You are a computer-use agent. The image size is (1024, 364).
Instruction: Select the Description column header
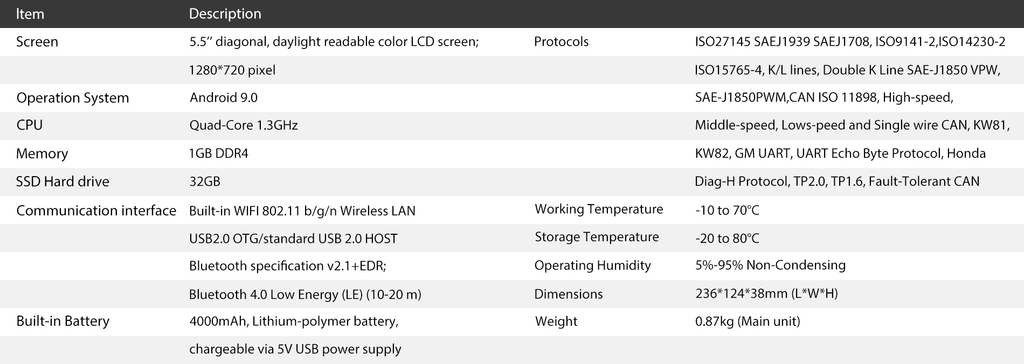pyautogui.click(x=225, y=13)
